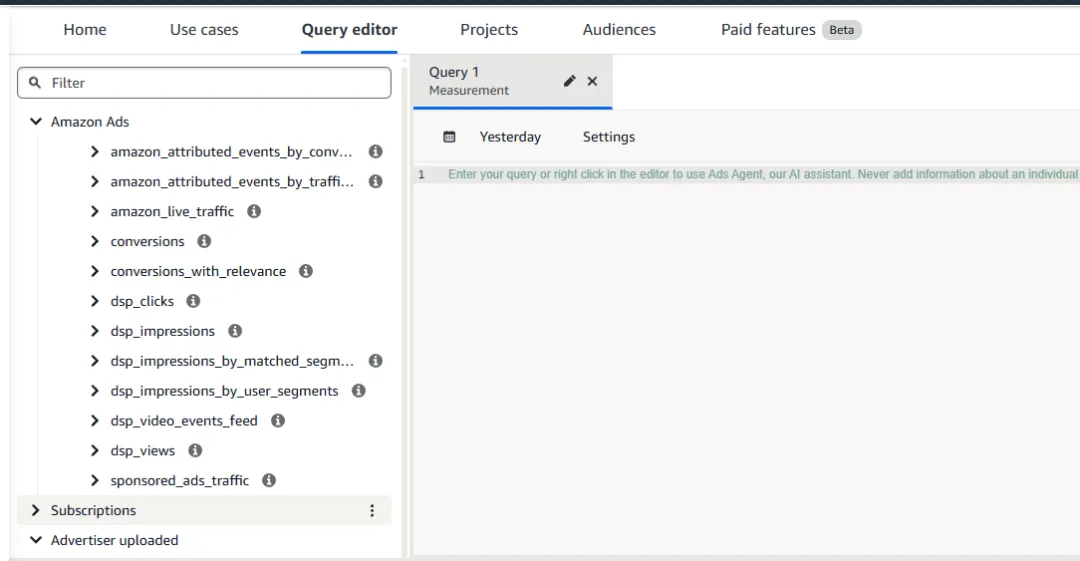
Task: Click the info icon next to dsp_clicks
Action: tap(194, 301)
